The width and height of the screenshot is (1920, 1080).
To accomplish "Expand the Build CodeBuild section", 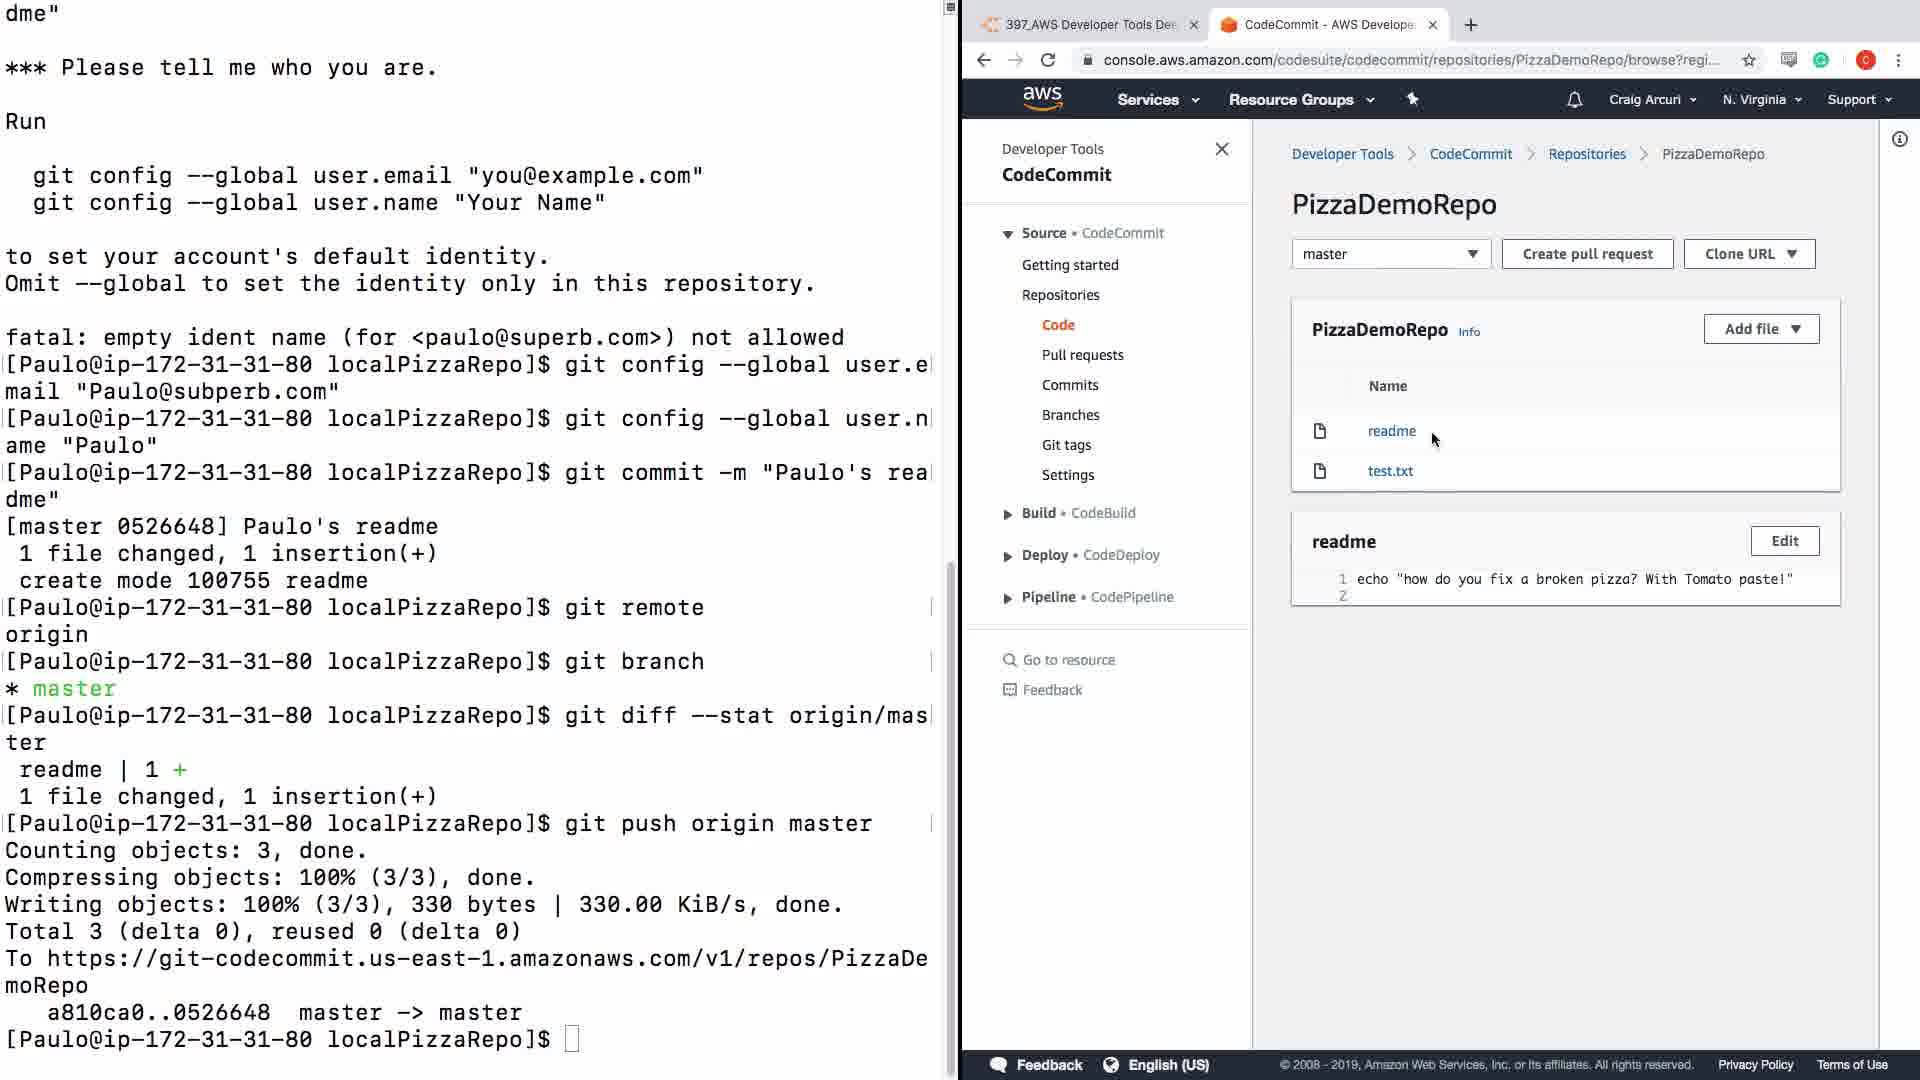I will click(x=1008, y=514).
